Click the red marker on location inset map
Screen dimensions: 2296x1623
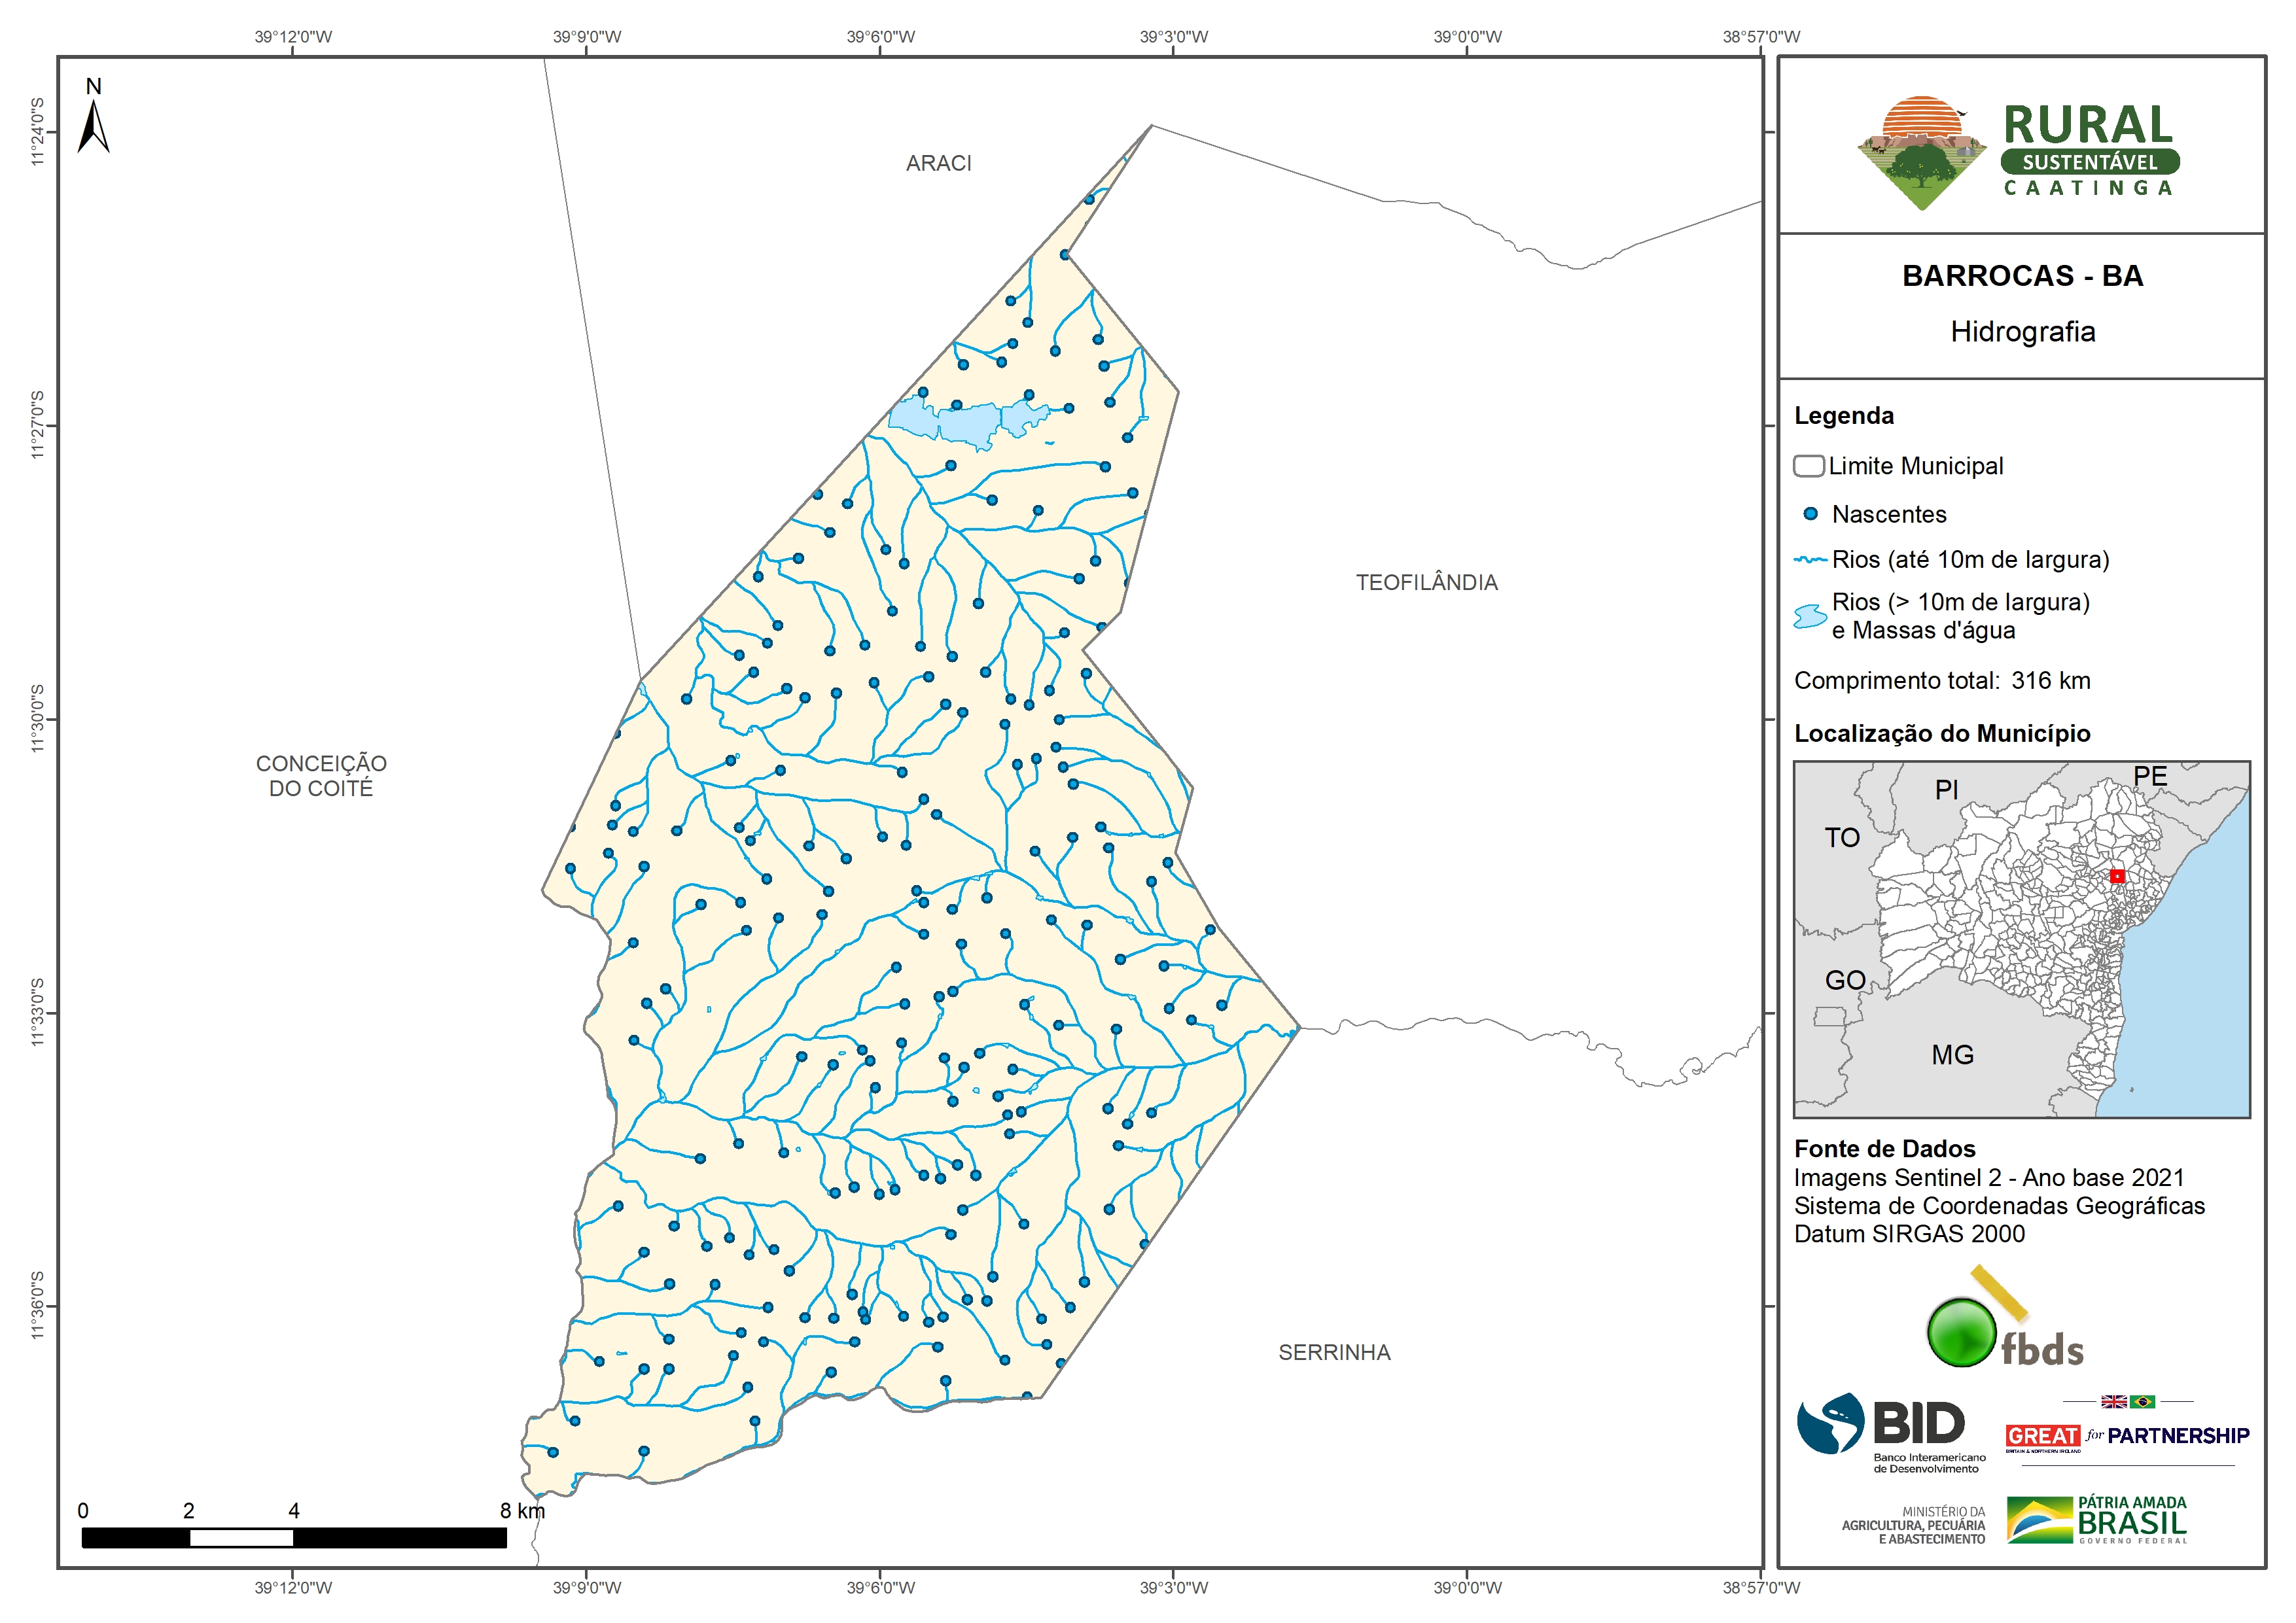point(2117,876)
